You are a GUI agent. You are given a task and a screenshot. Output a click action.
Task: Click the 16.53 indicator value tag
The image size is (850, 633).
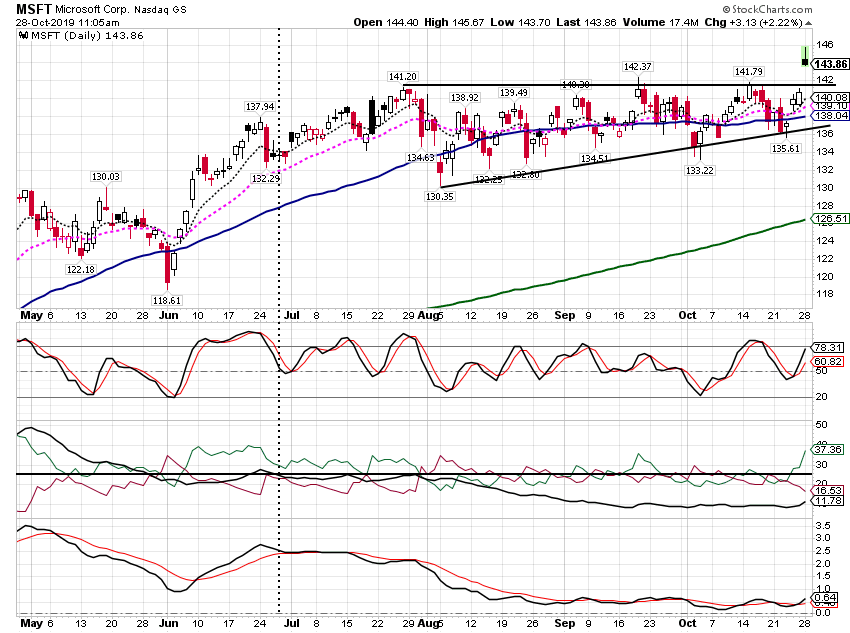[828, 490]
